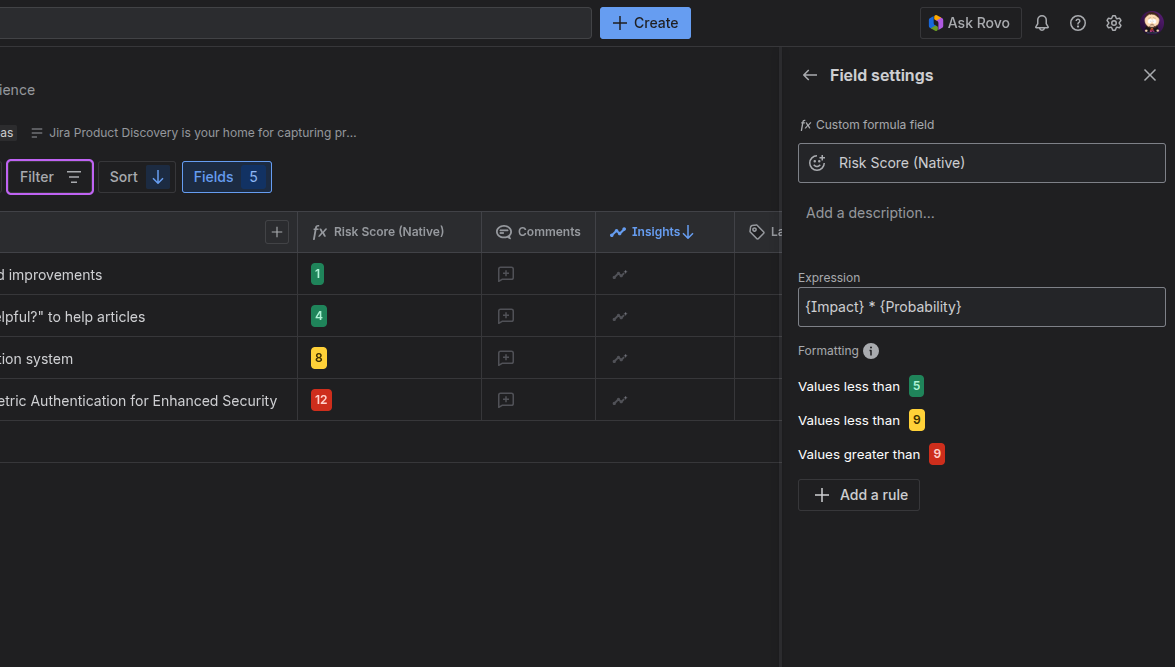
Task: Open notifications via the bell icon
Action: [x=1041, y=22]
